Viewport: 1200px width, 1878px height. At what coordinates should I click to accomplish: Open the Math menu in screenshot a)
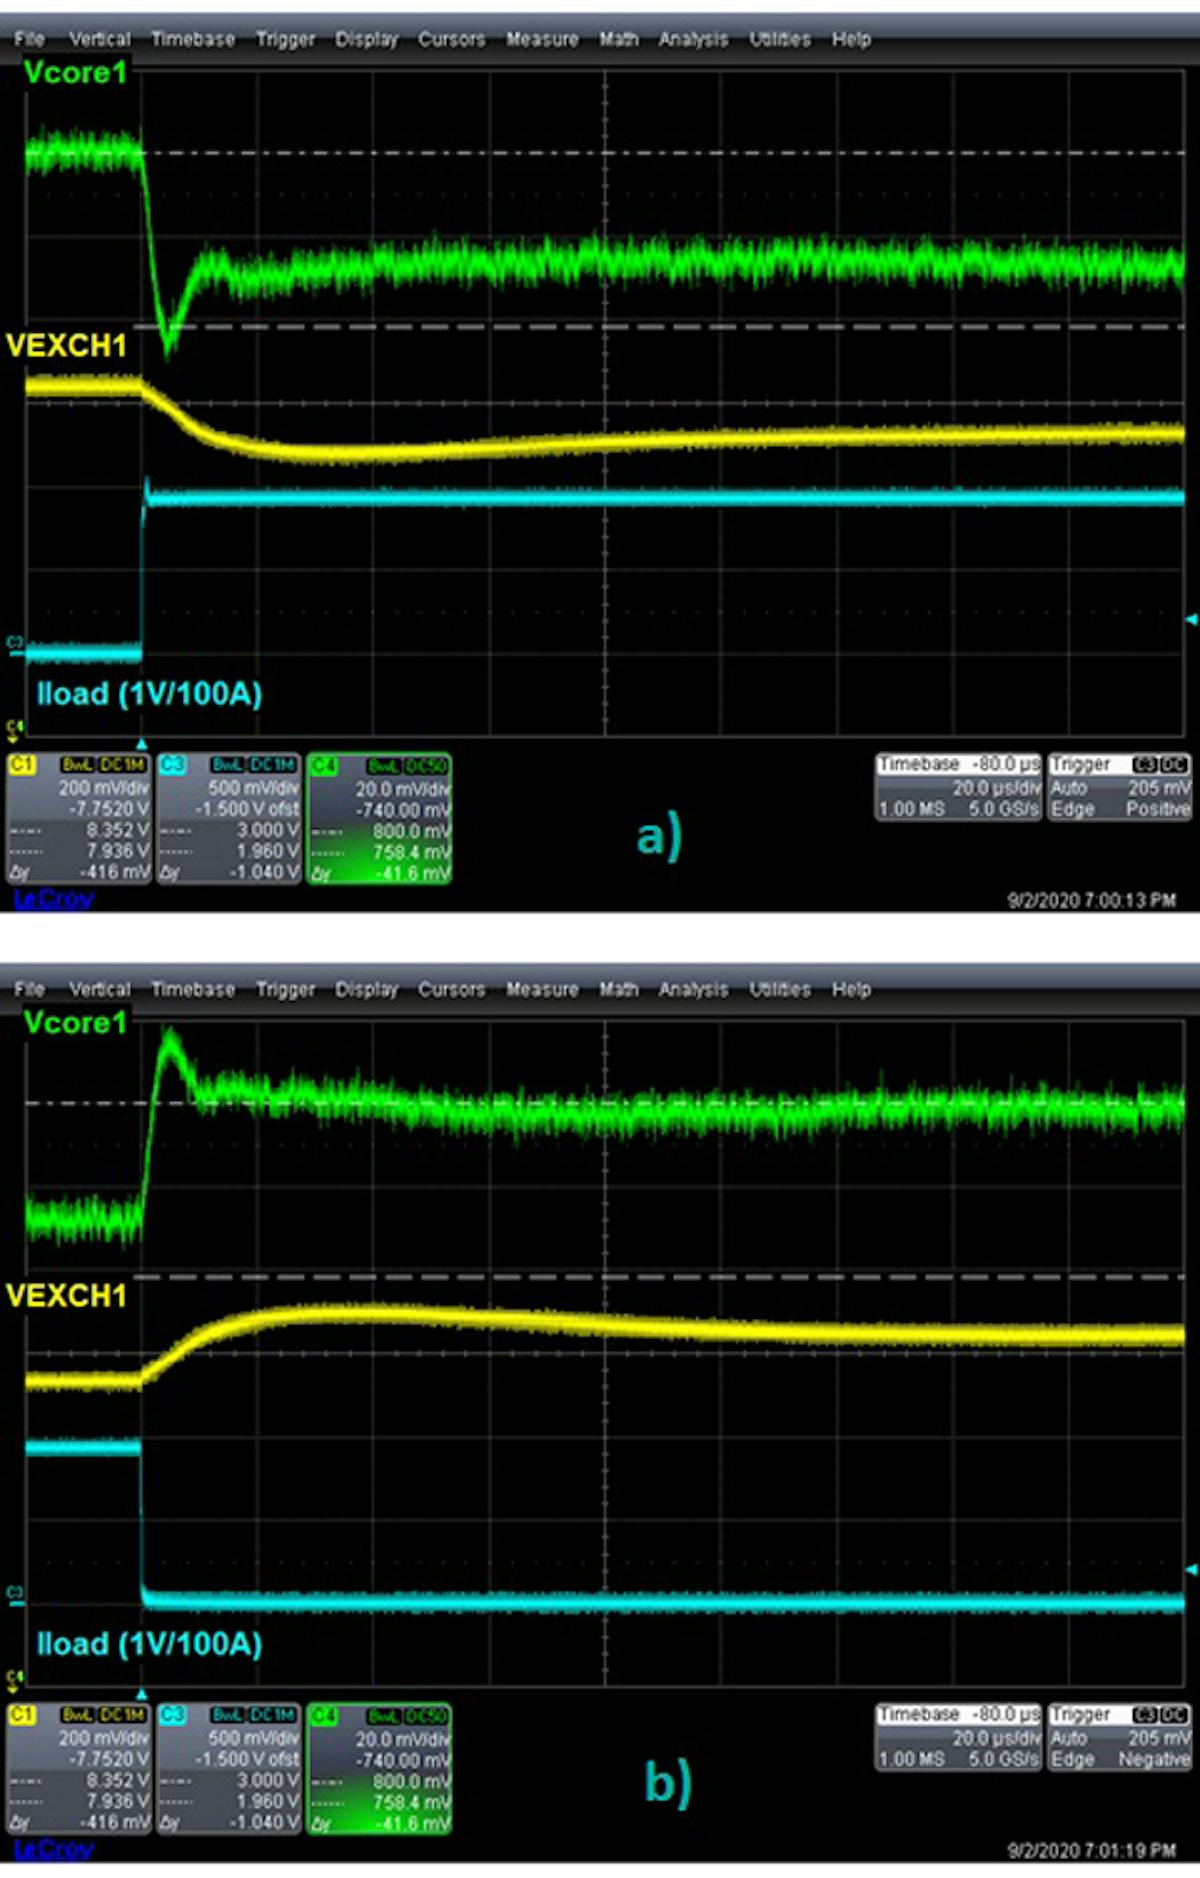coord(619,39)
